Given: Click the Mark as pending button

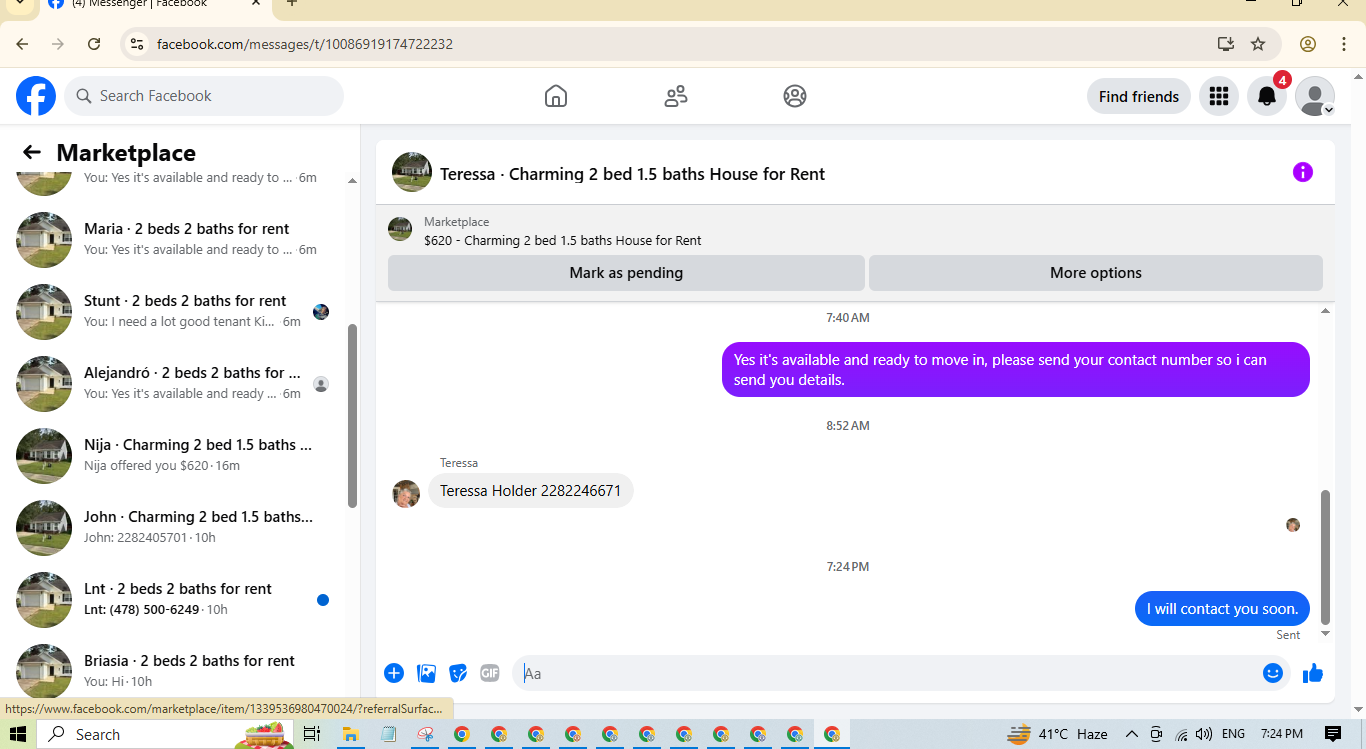Looking at the screenshot, I should (x=626, y=273).
